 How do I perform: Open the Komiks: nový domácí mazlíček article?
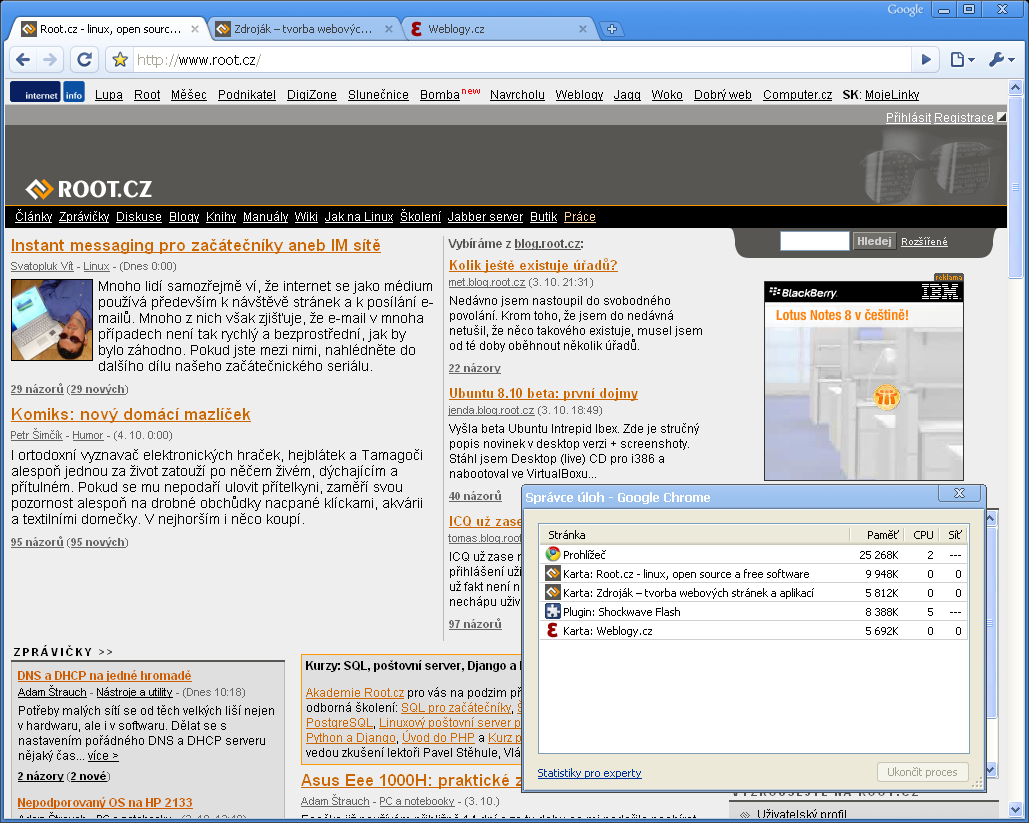tap(131, 415)
